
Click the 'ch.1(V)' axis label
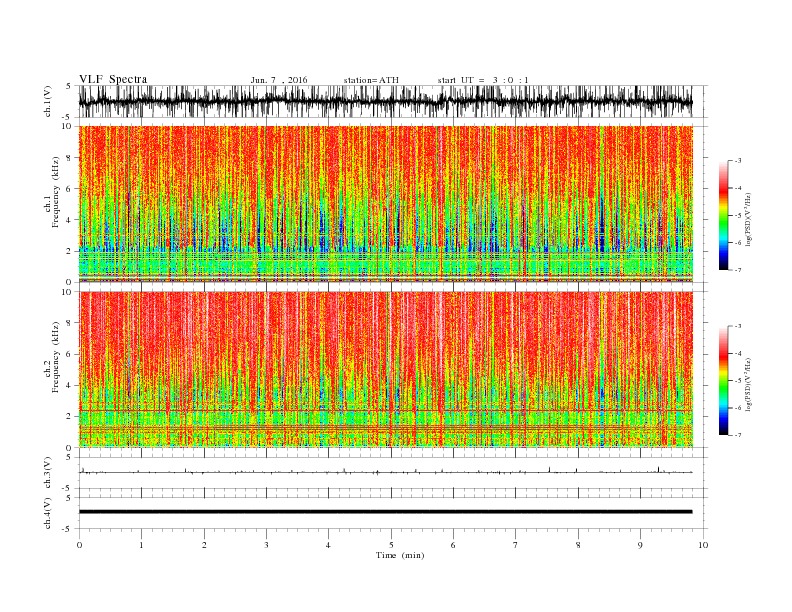(x=48, y=102)
